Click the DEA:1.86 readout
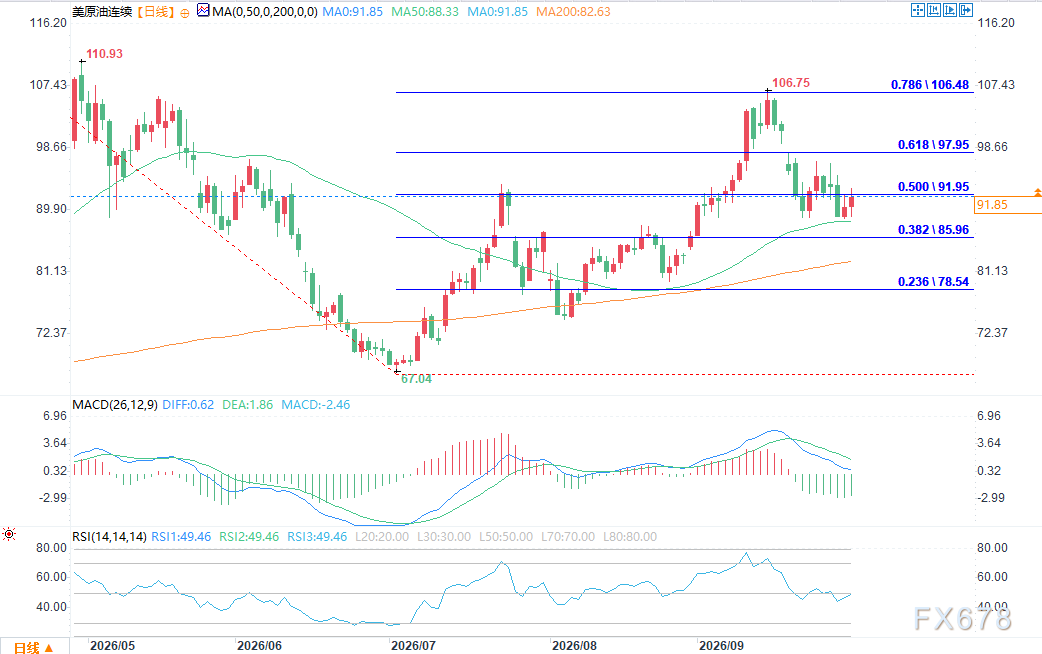 point(247,405)
